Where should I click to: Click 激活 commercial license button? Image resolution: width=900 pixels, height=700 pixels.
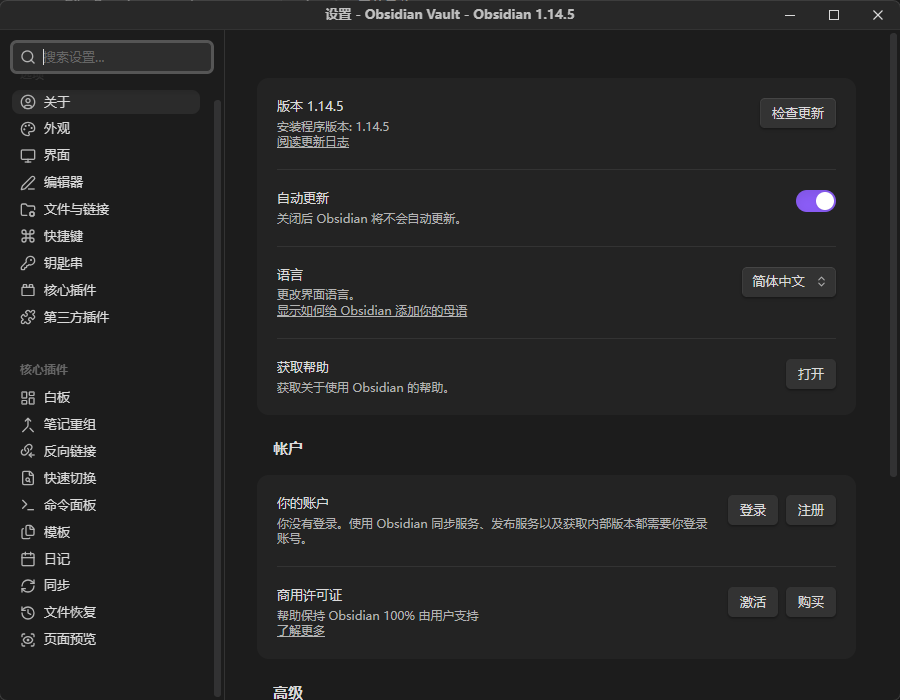tap(752, 602)
